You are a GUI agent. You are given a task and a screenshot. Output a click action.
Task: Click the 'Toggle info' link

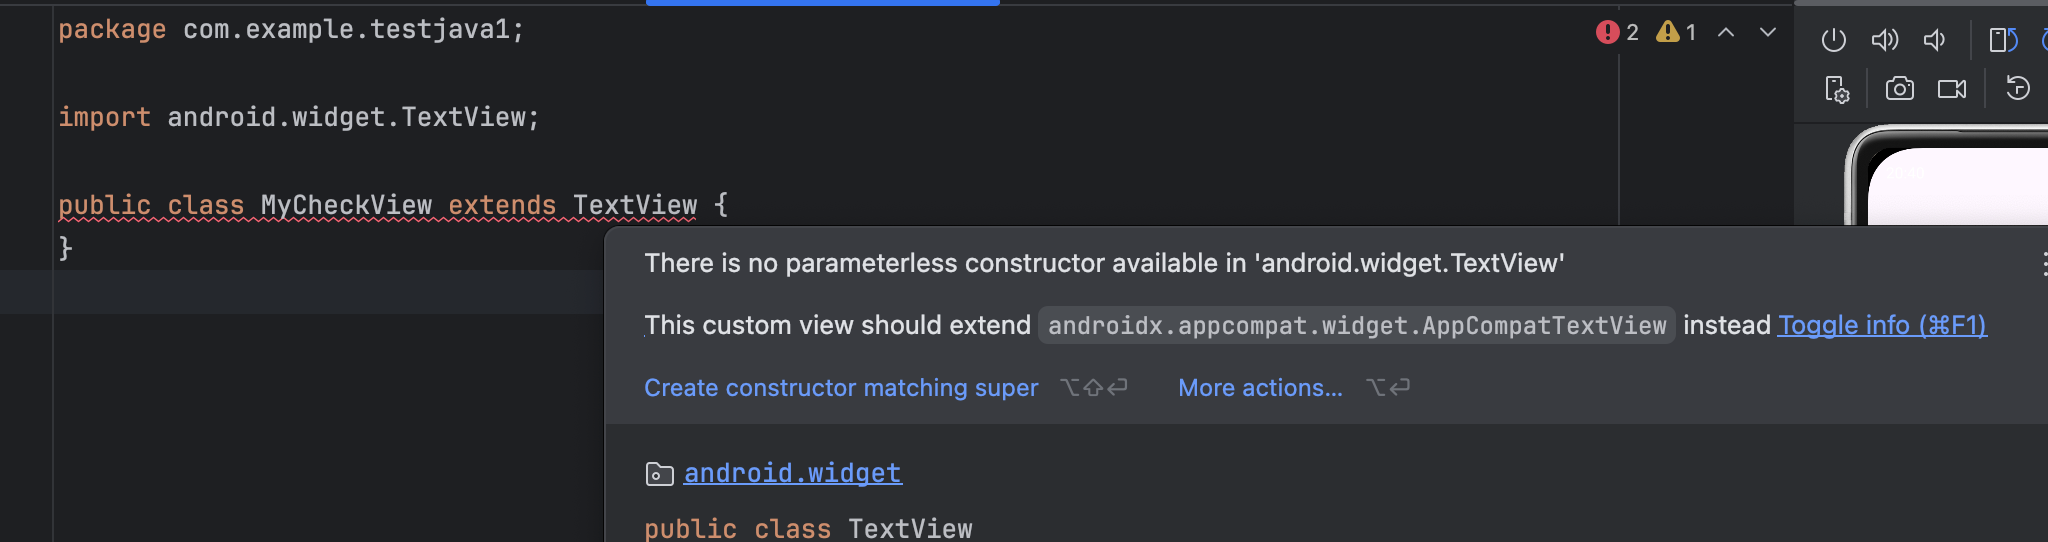pos(1881,325)
